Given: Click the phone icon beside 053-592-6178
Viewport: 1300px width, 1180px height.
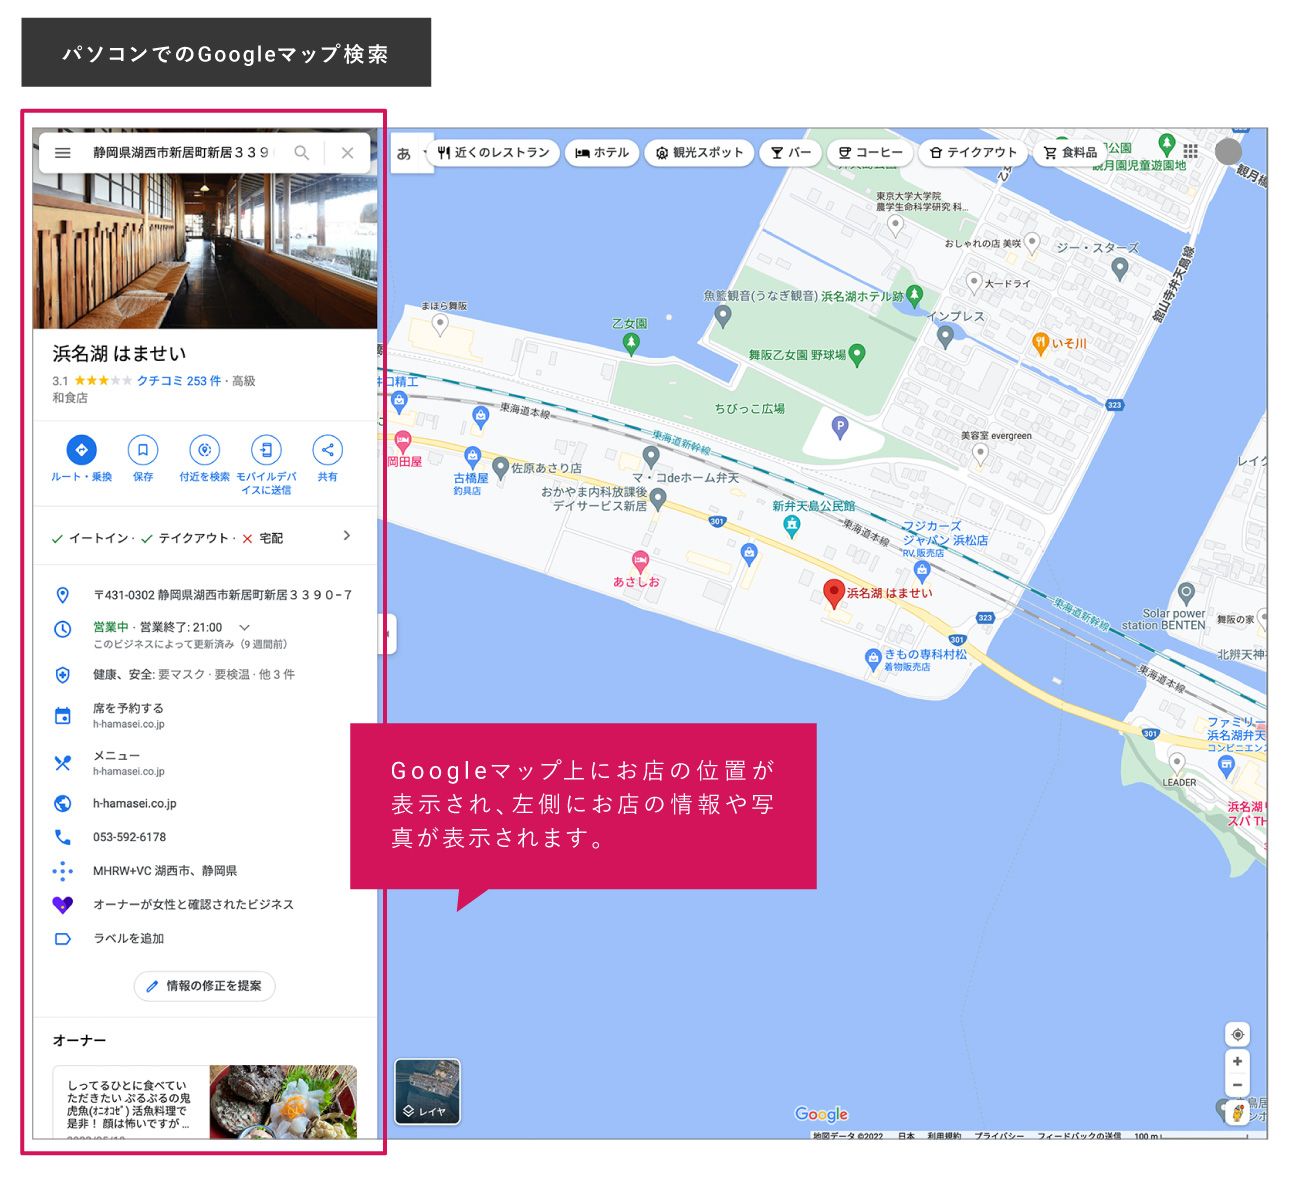Looking at the screenshot, I should coord(63,836).
